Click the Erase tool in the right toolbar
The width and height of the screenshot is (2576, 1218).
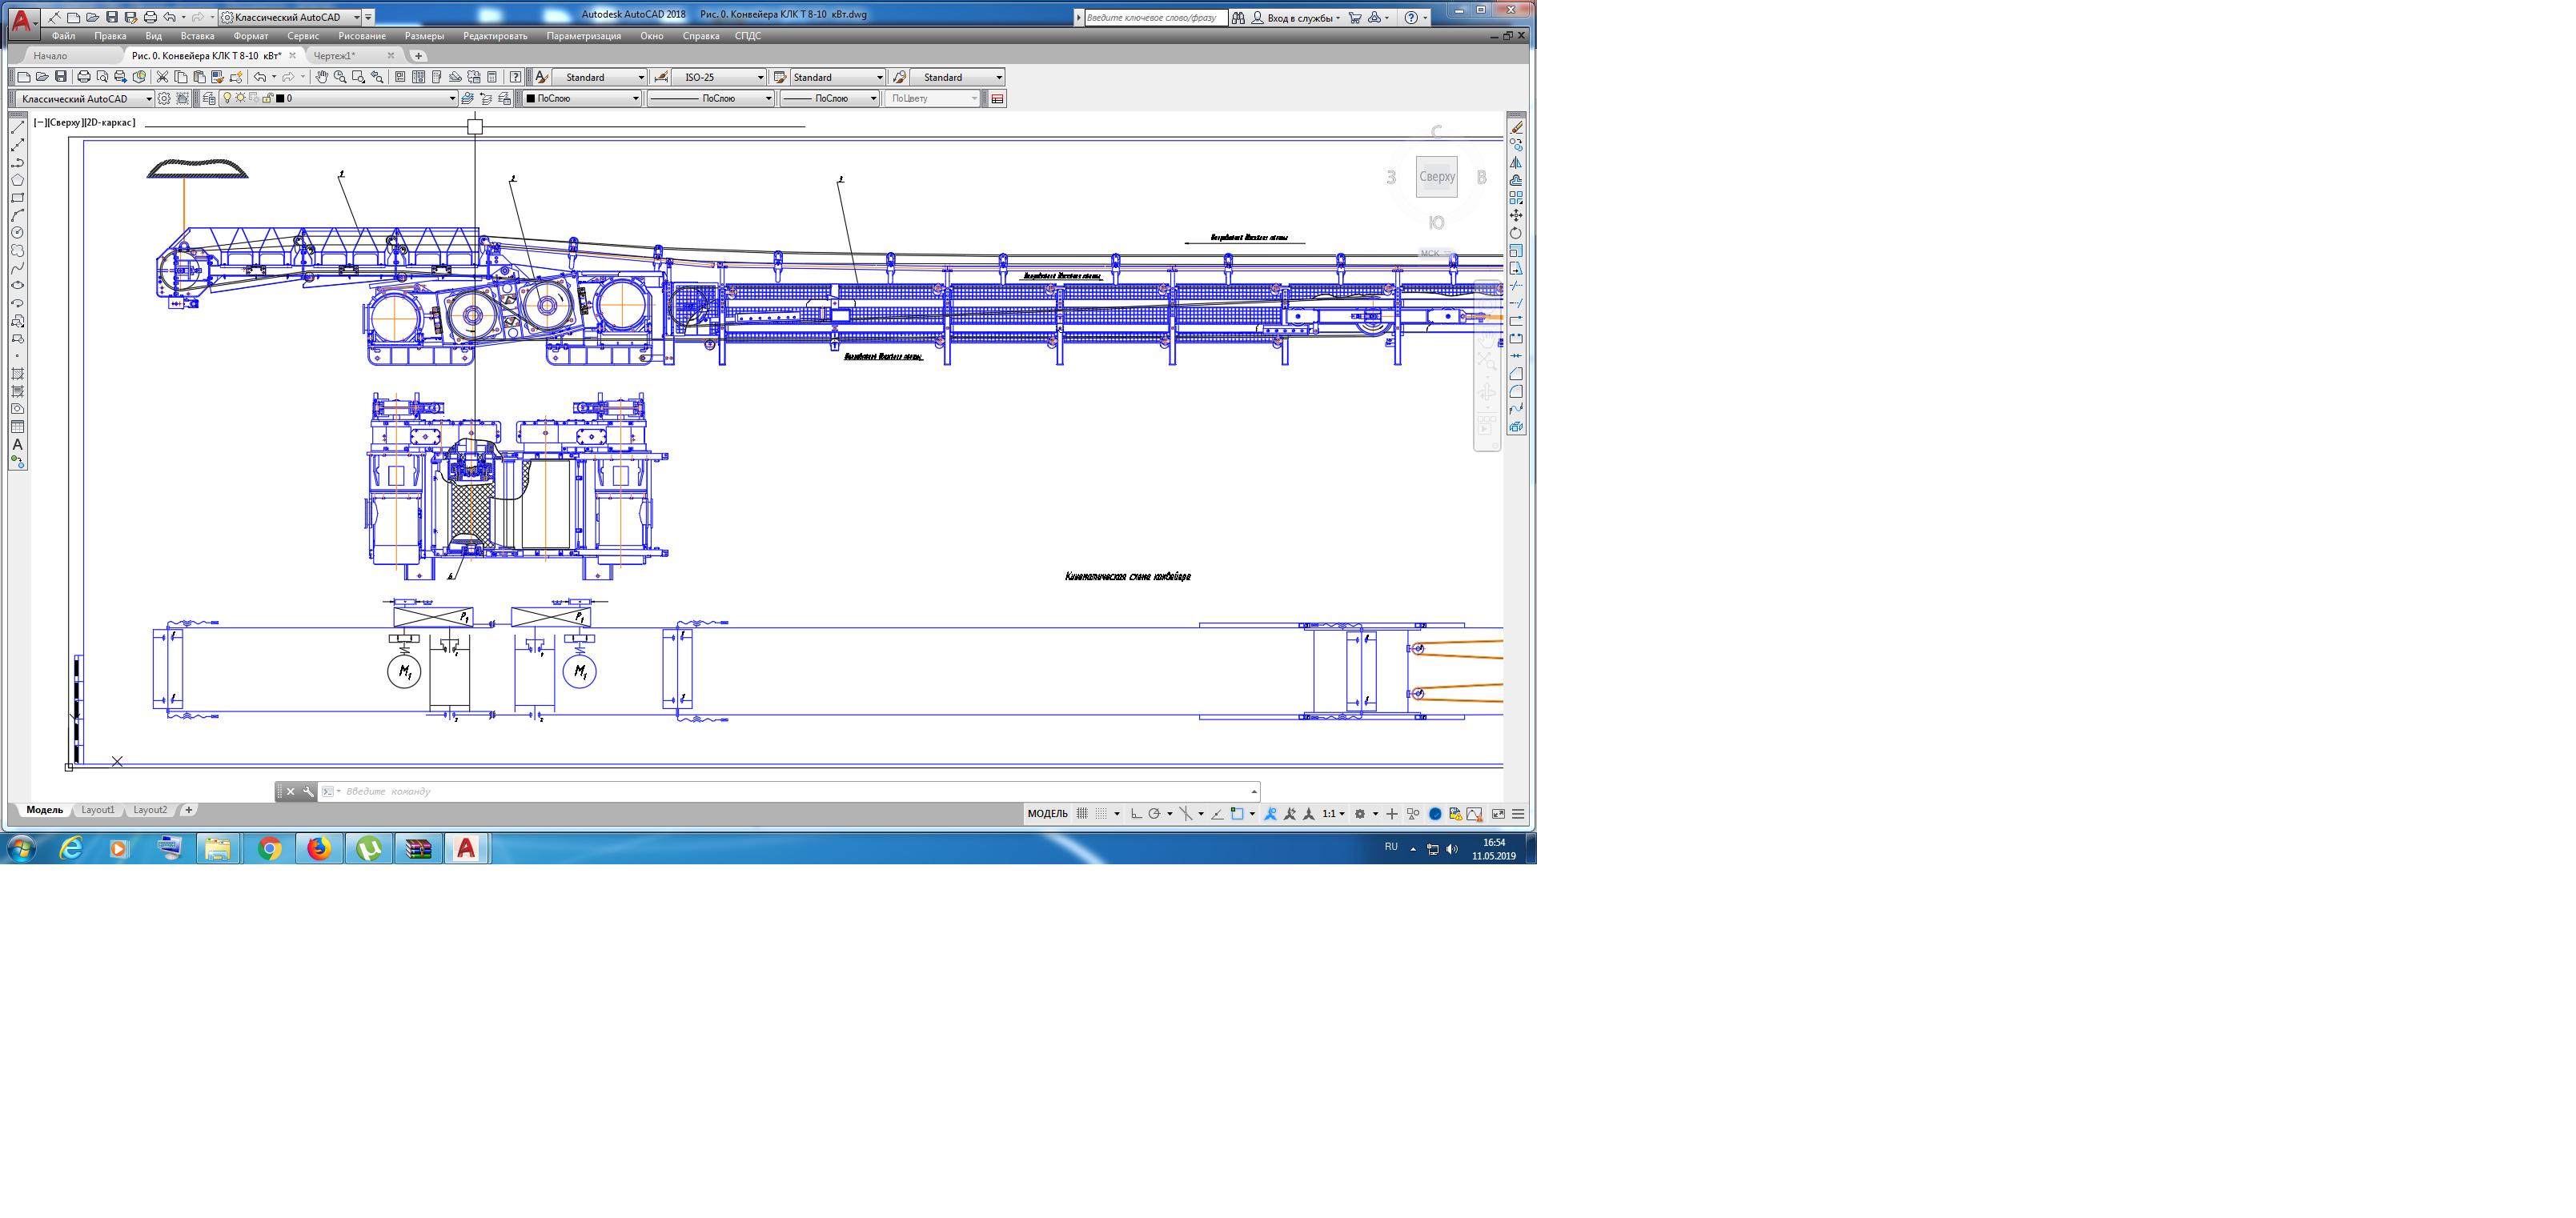click(x=1516, y=127)
